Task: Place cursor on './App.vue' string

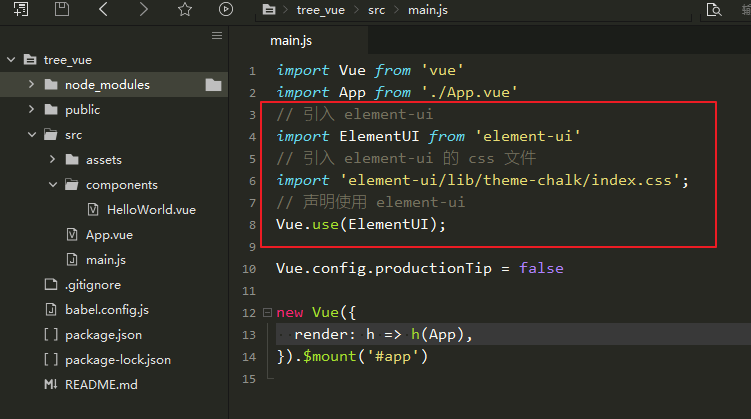Action: [469, 92]
